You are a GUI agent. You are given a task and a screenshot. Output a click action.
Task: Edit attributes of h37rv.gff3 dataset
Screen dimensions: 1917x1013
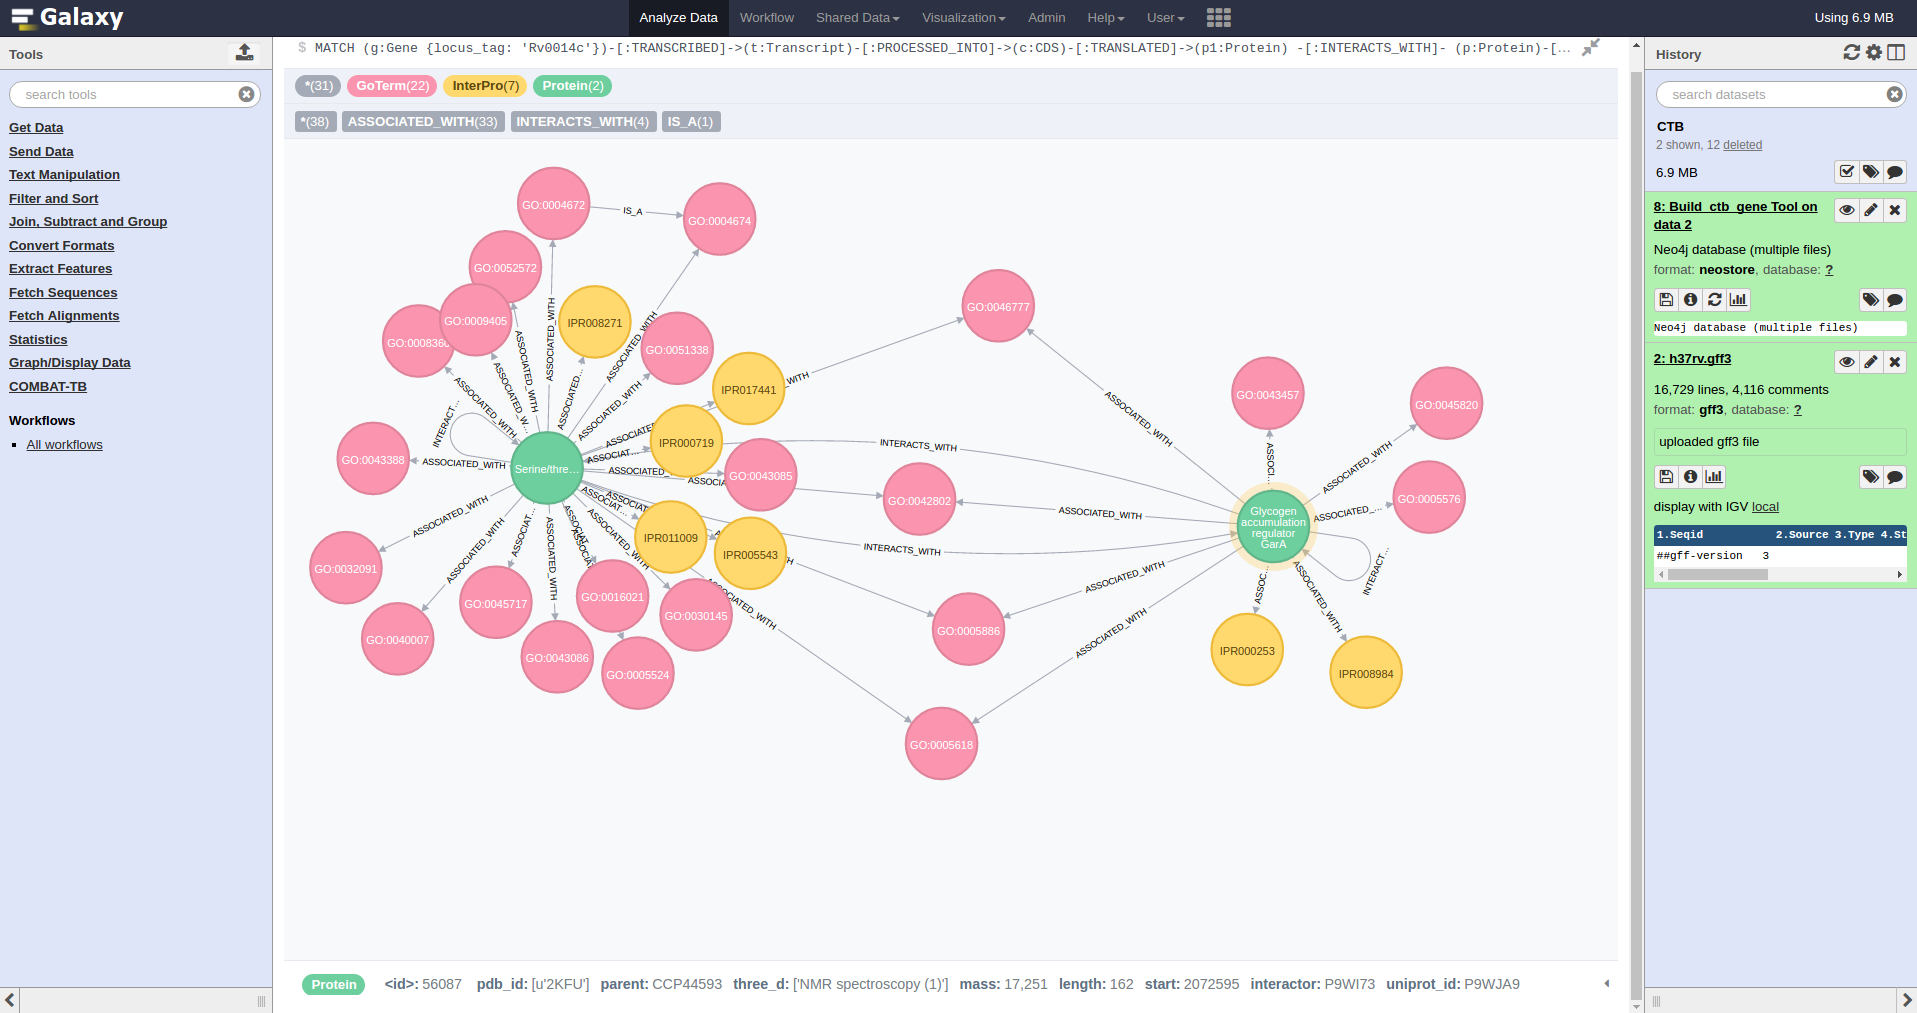1870,362
